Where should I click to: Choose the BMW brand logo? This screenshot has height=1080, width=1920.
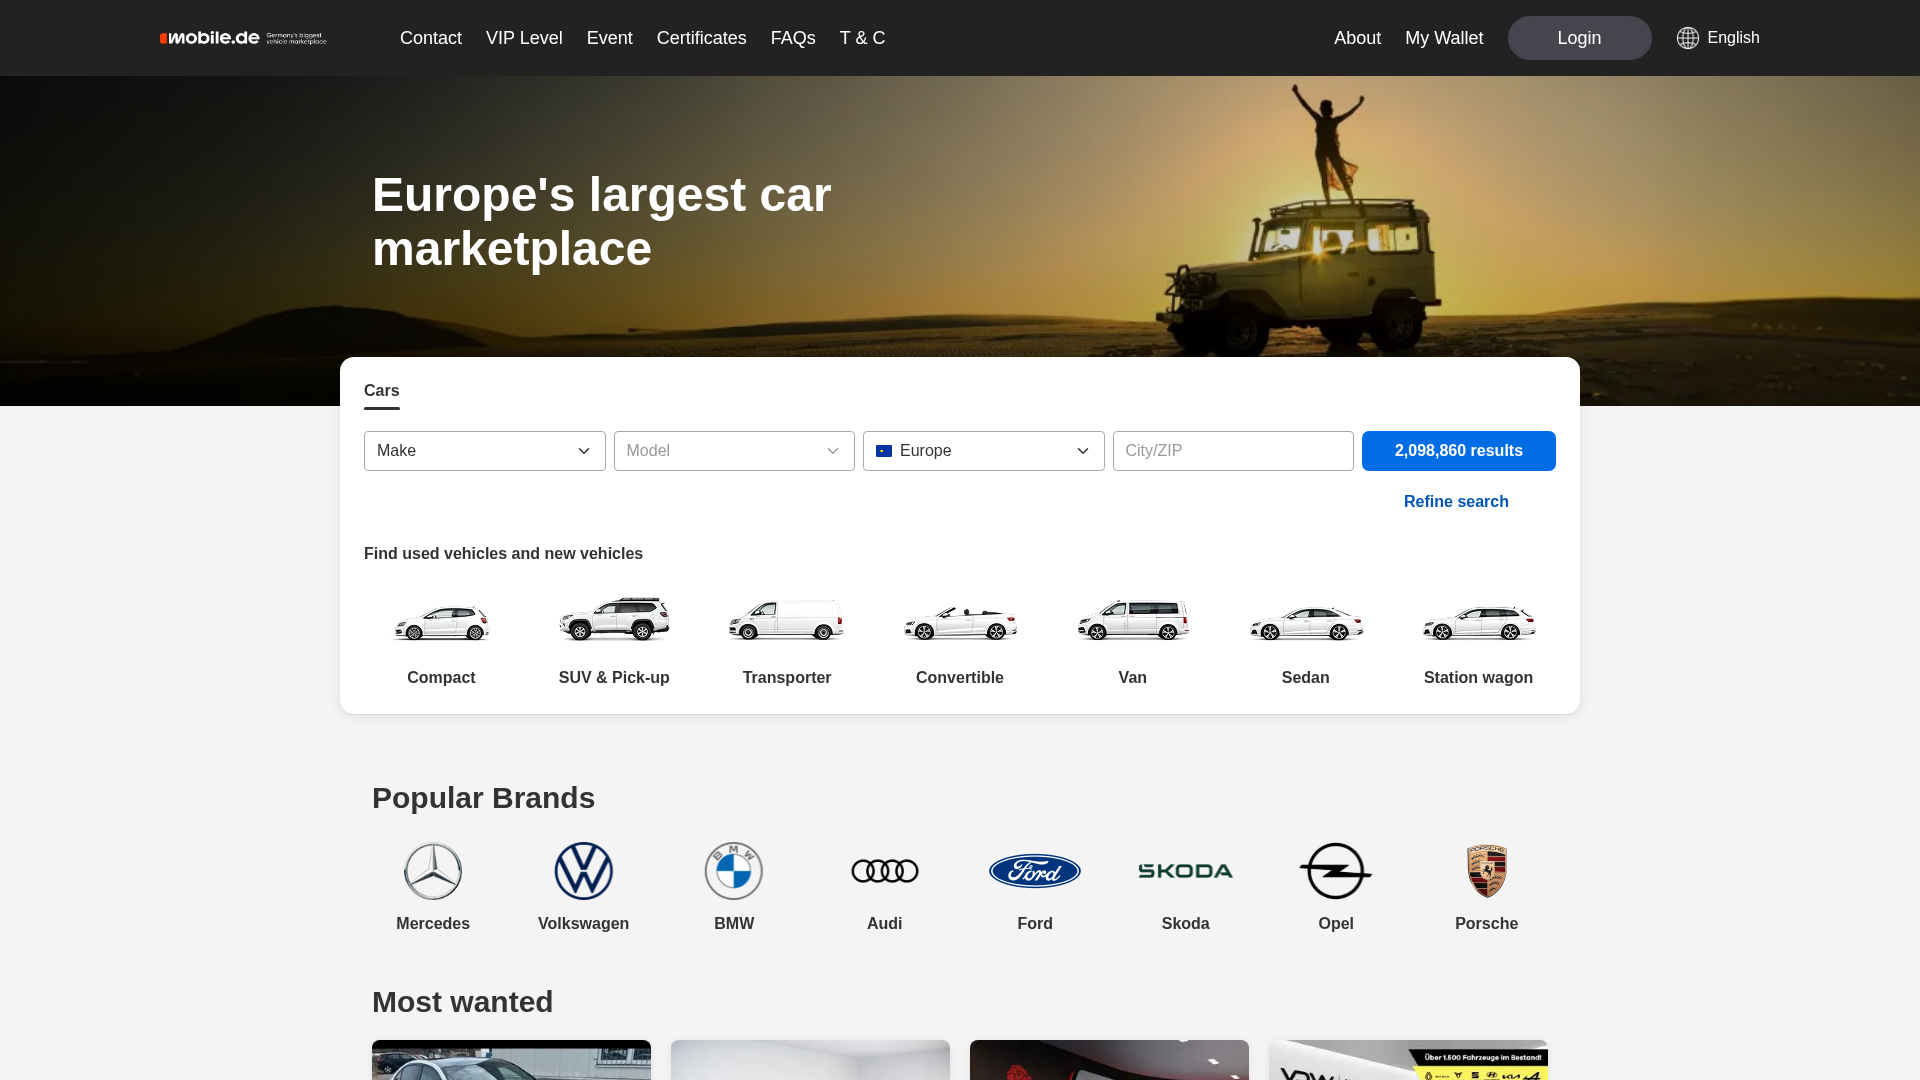tap(734, 871)
